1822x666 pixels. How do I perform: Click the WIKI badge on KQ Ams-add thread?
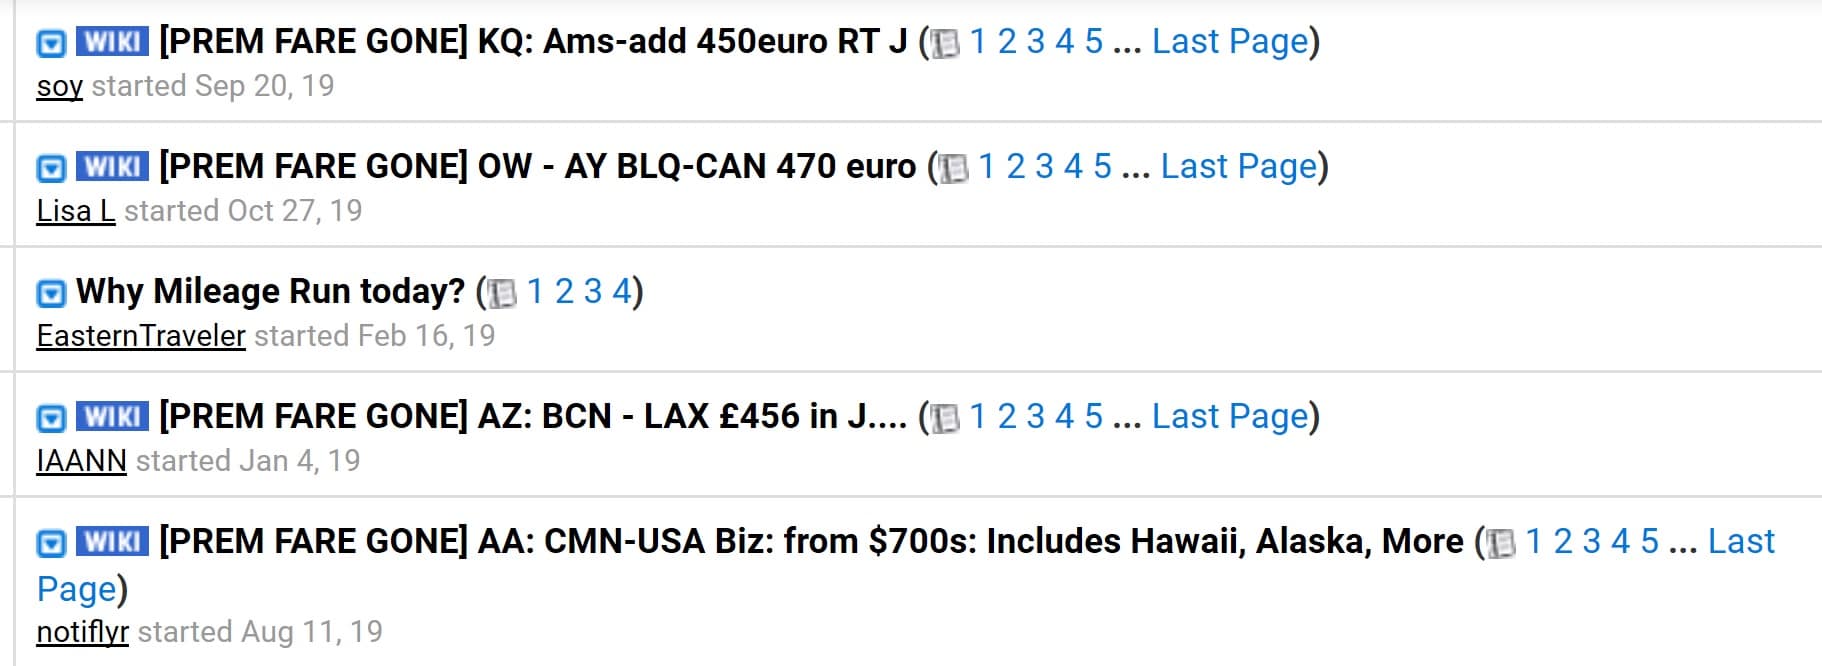[x=112, y=42]
